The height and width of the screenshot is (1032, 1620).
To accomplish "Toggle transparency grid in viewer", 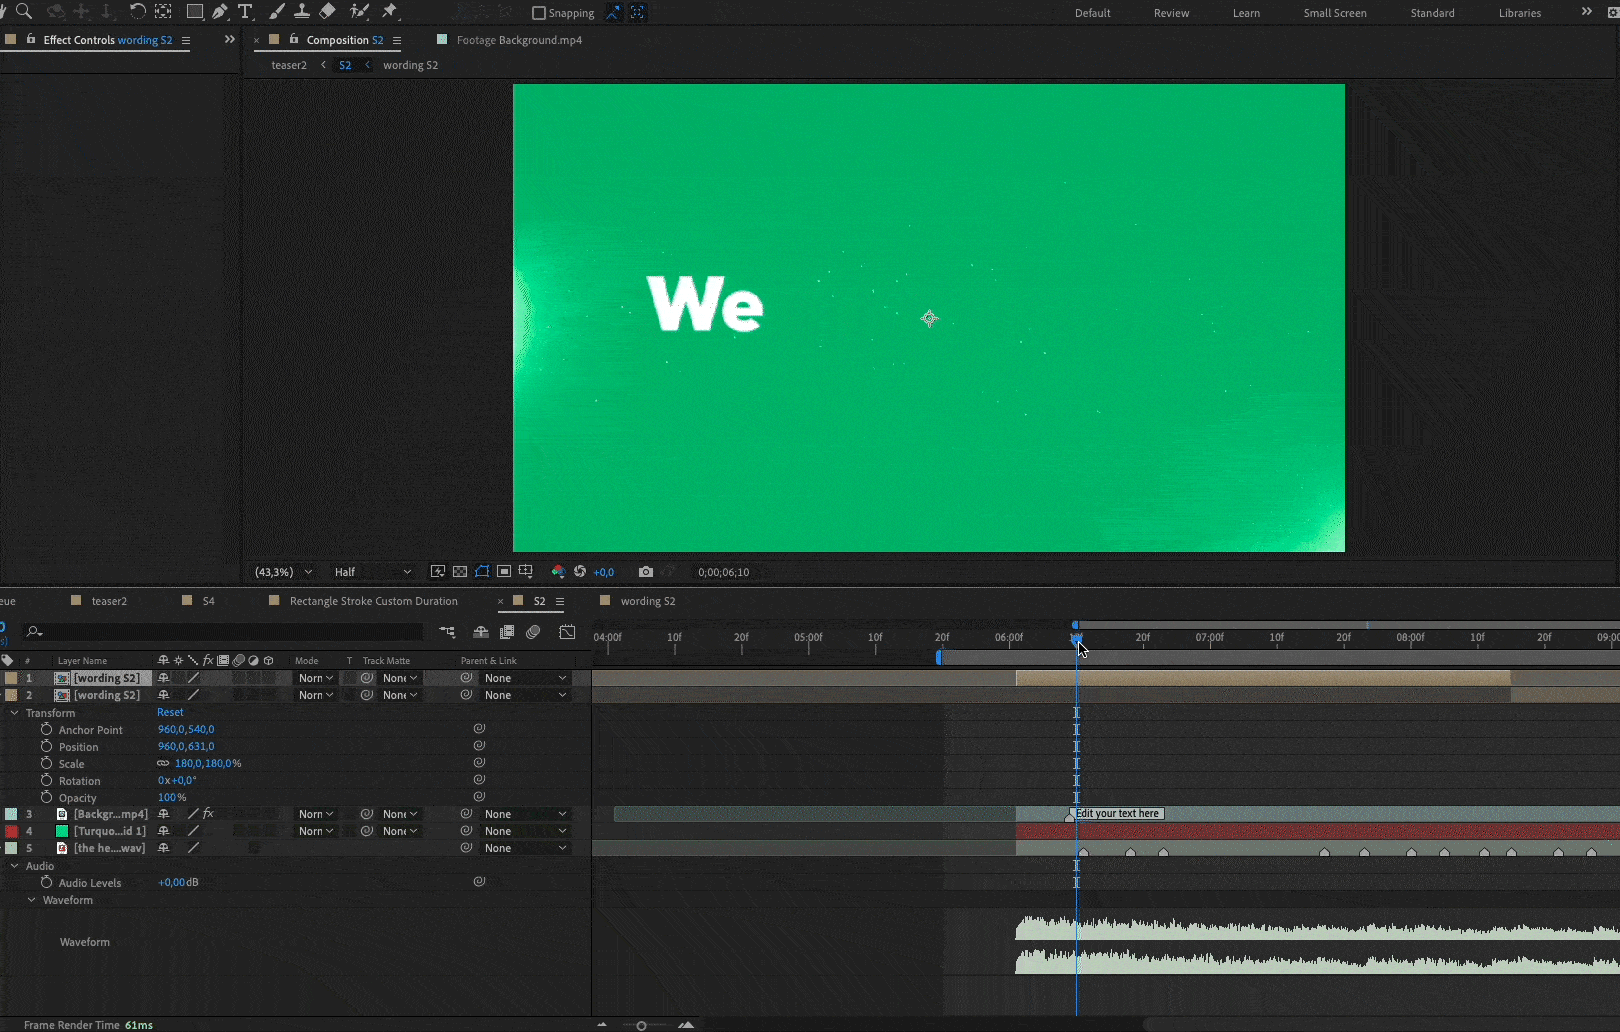I will (x=460, y=572).
